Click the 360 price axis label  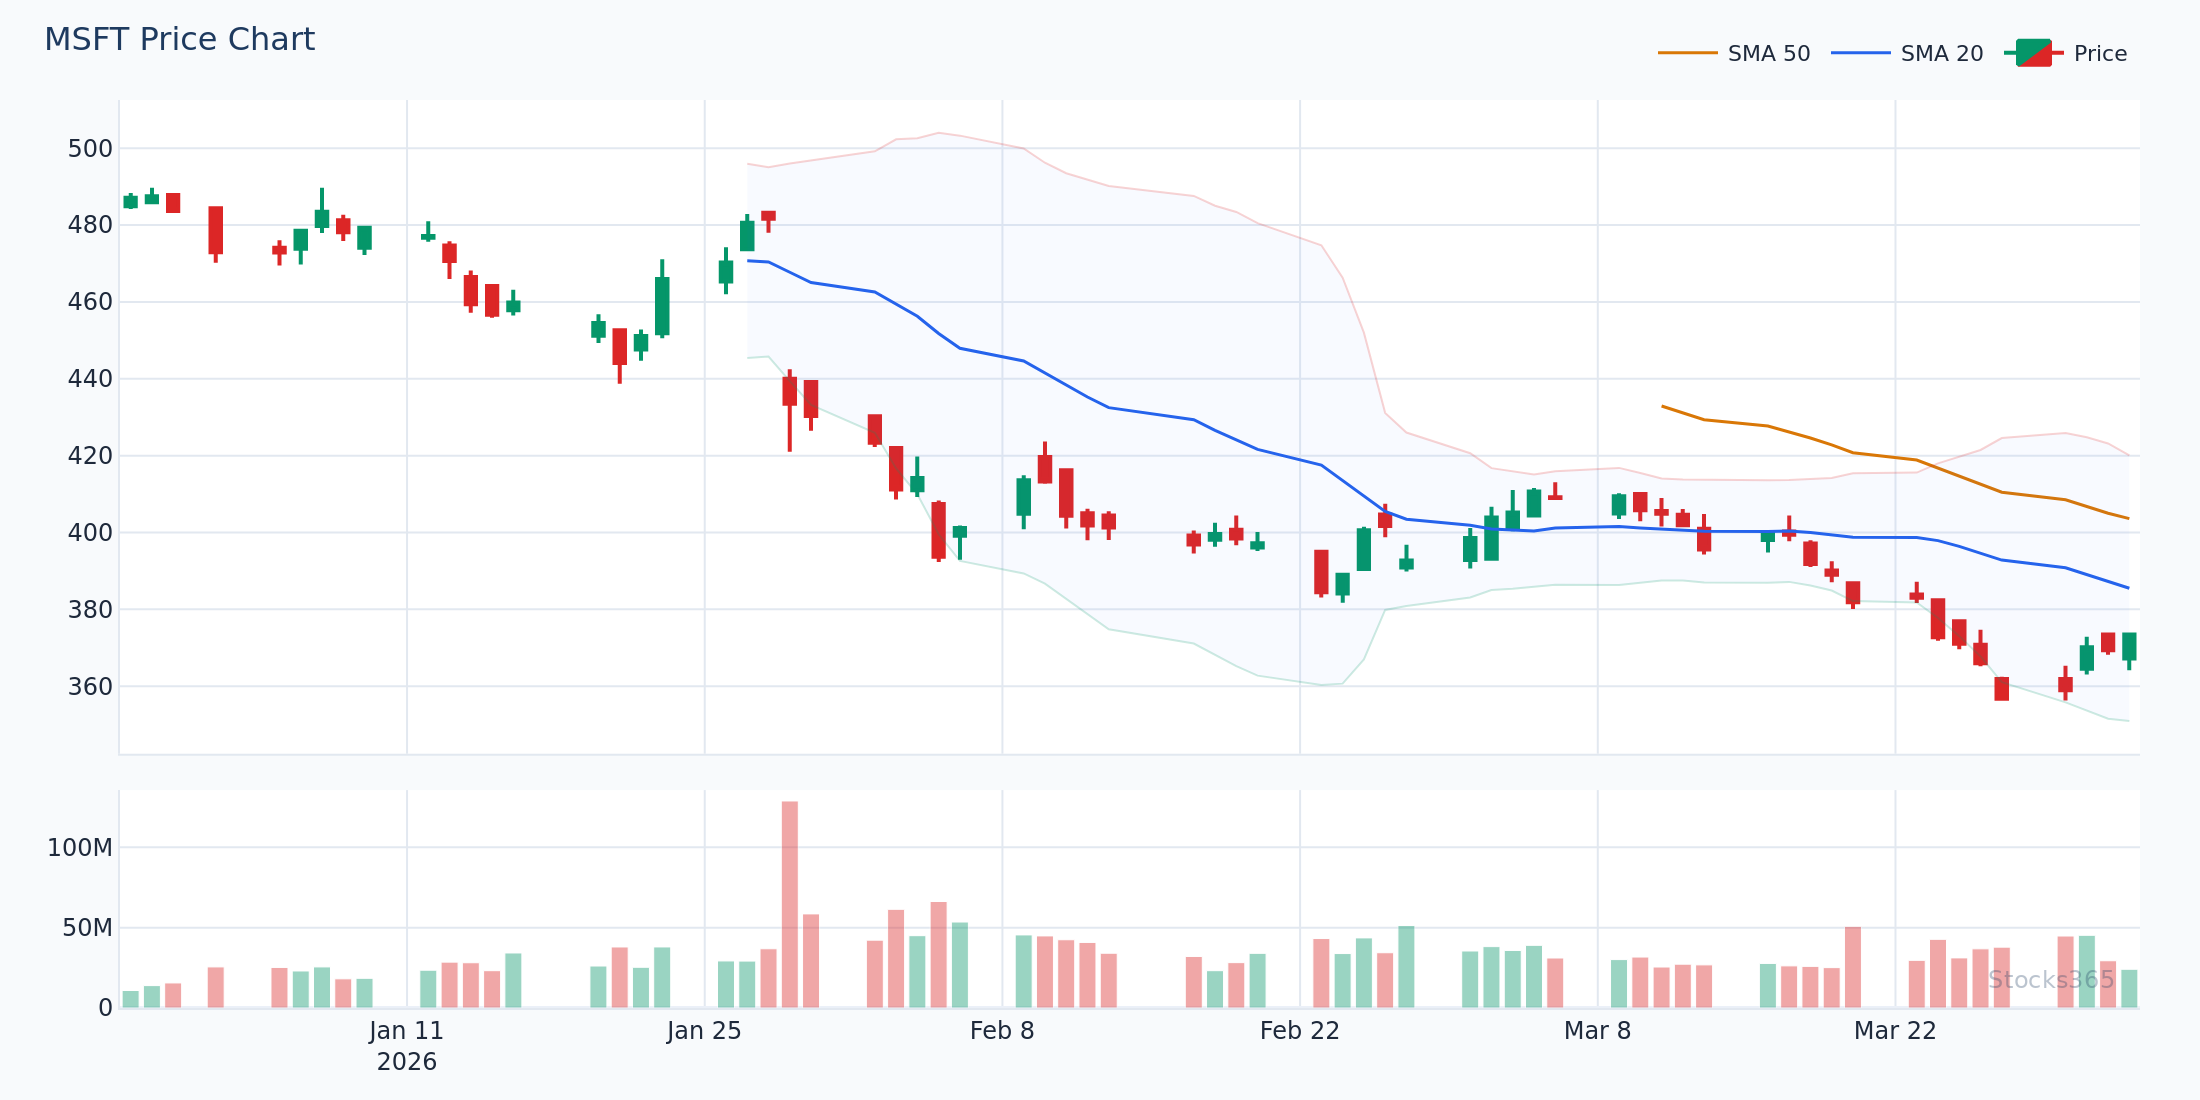click(90, 687)
